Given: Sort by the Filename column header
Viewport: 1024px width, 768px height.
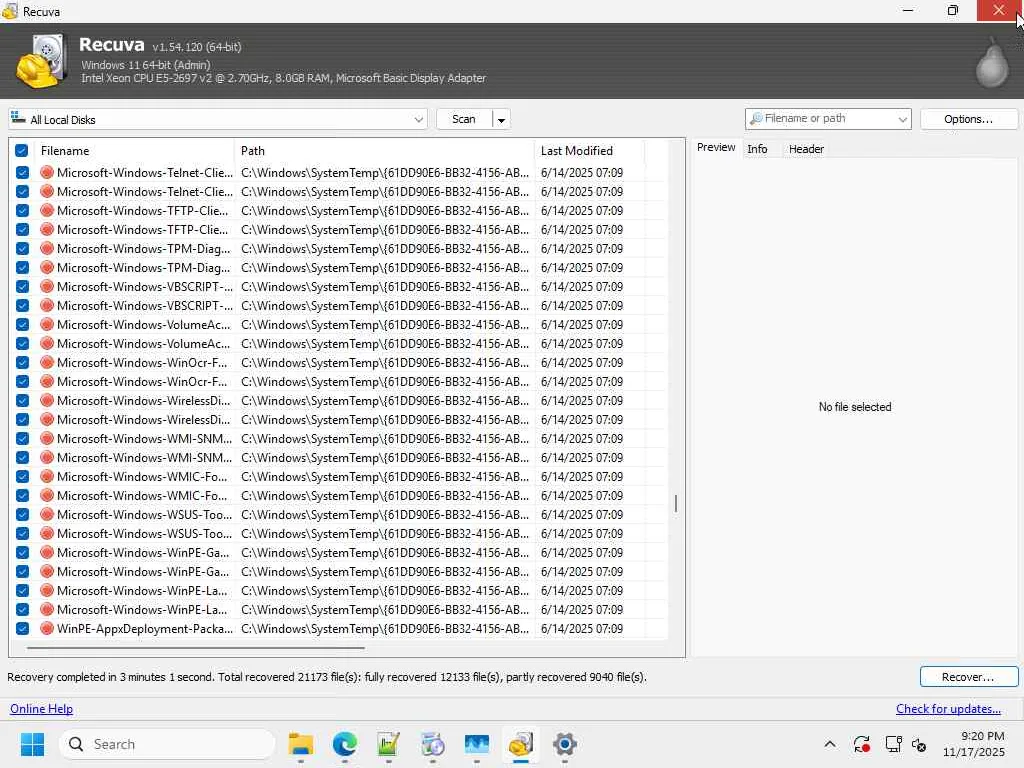Looking at the screenshot, I should [134, 151].
